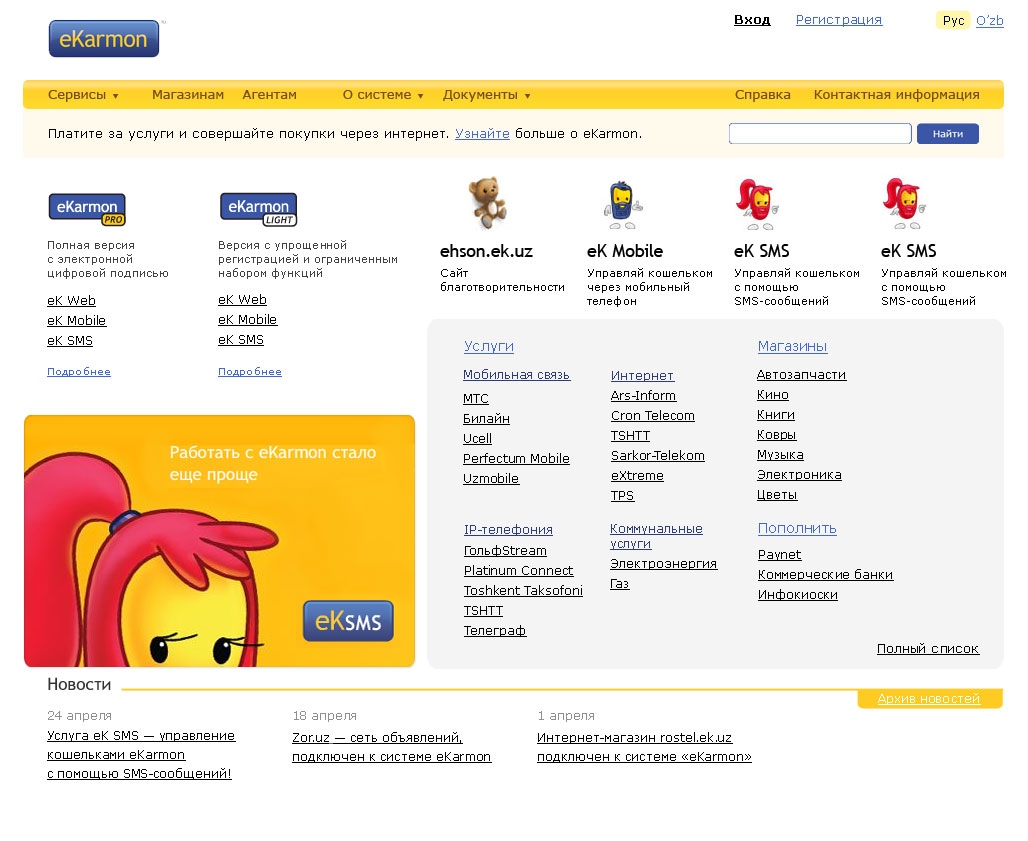Select the Paynet top-up option
This screenshot has width=1028, height=841.
[779, 555]
